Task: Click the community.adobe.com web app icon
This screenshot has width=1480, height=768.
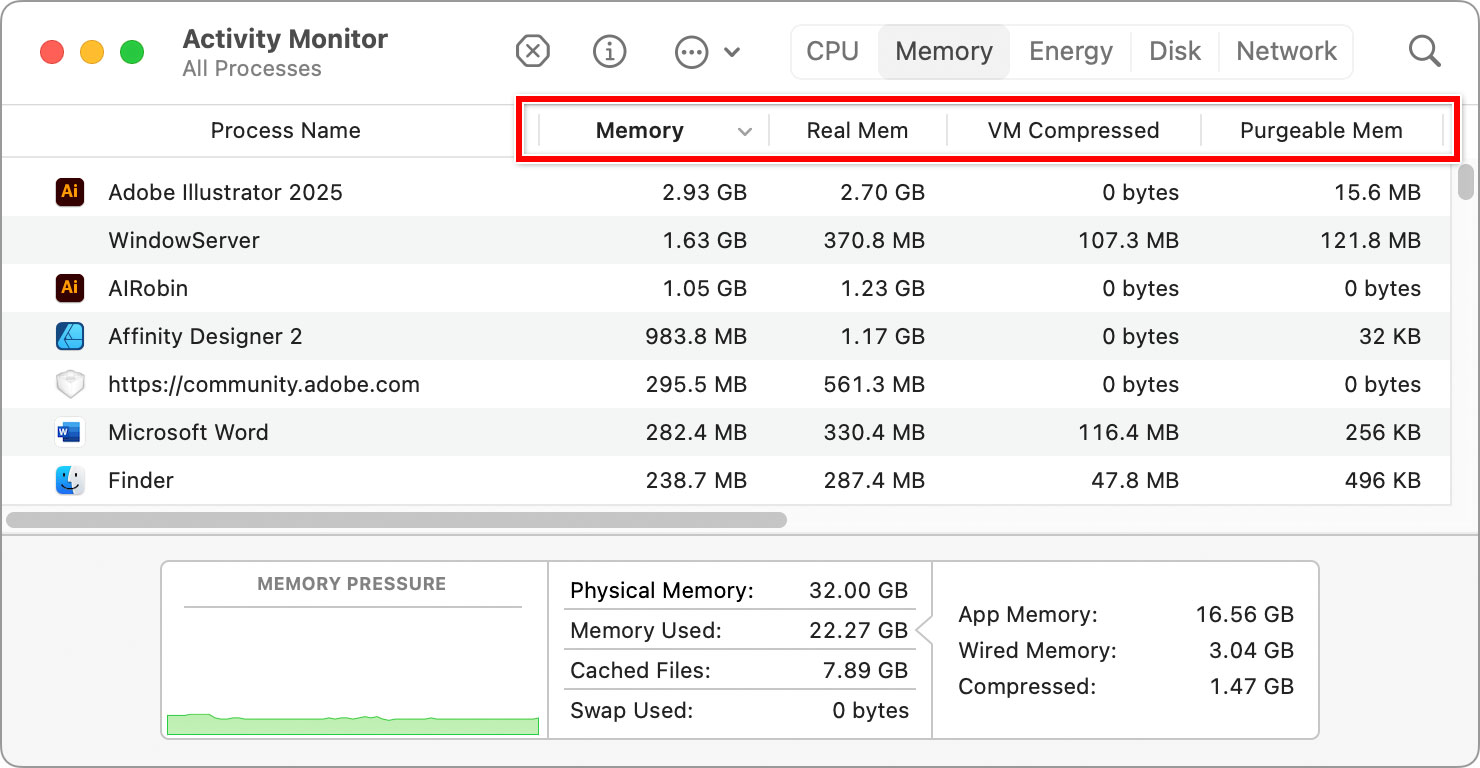Action: click(x=70, y=384)
